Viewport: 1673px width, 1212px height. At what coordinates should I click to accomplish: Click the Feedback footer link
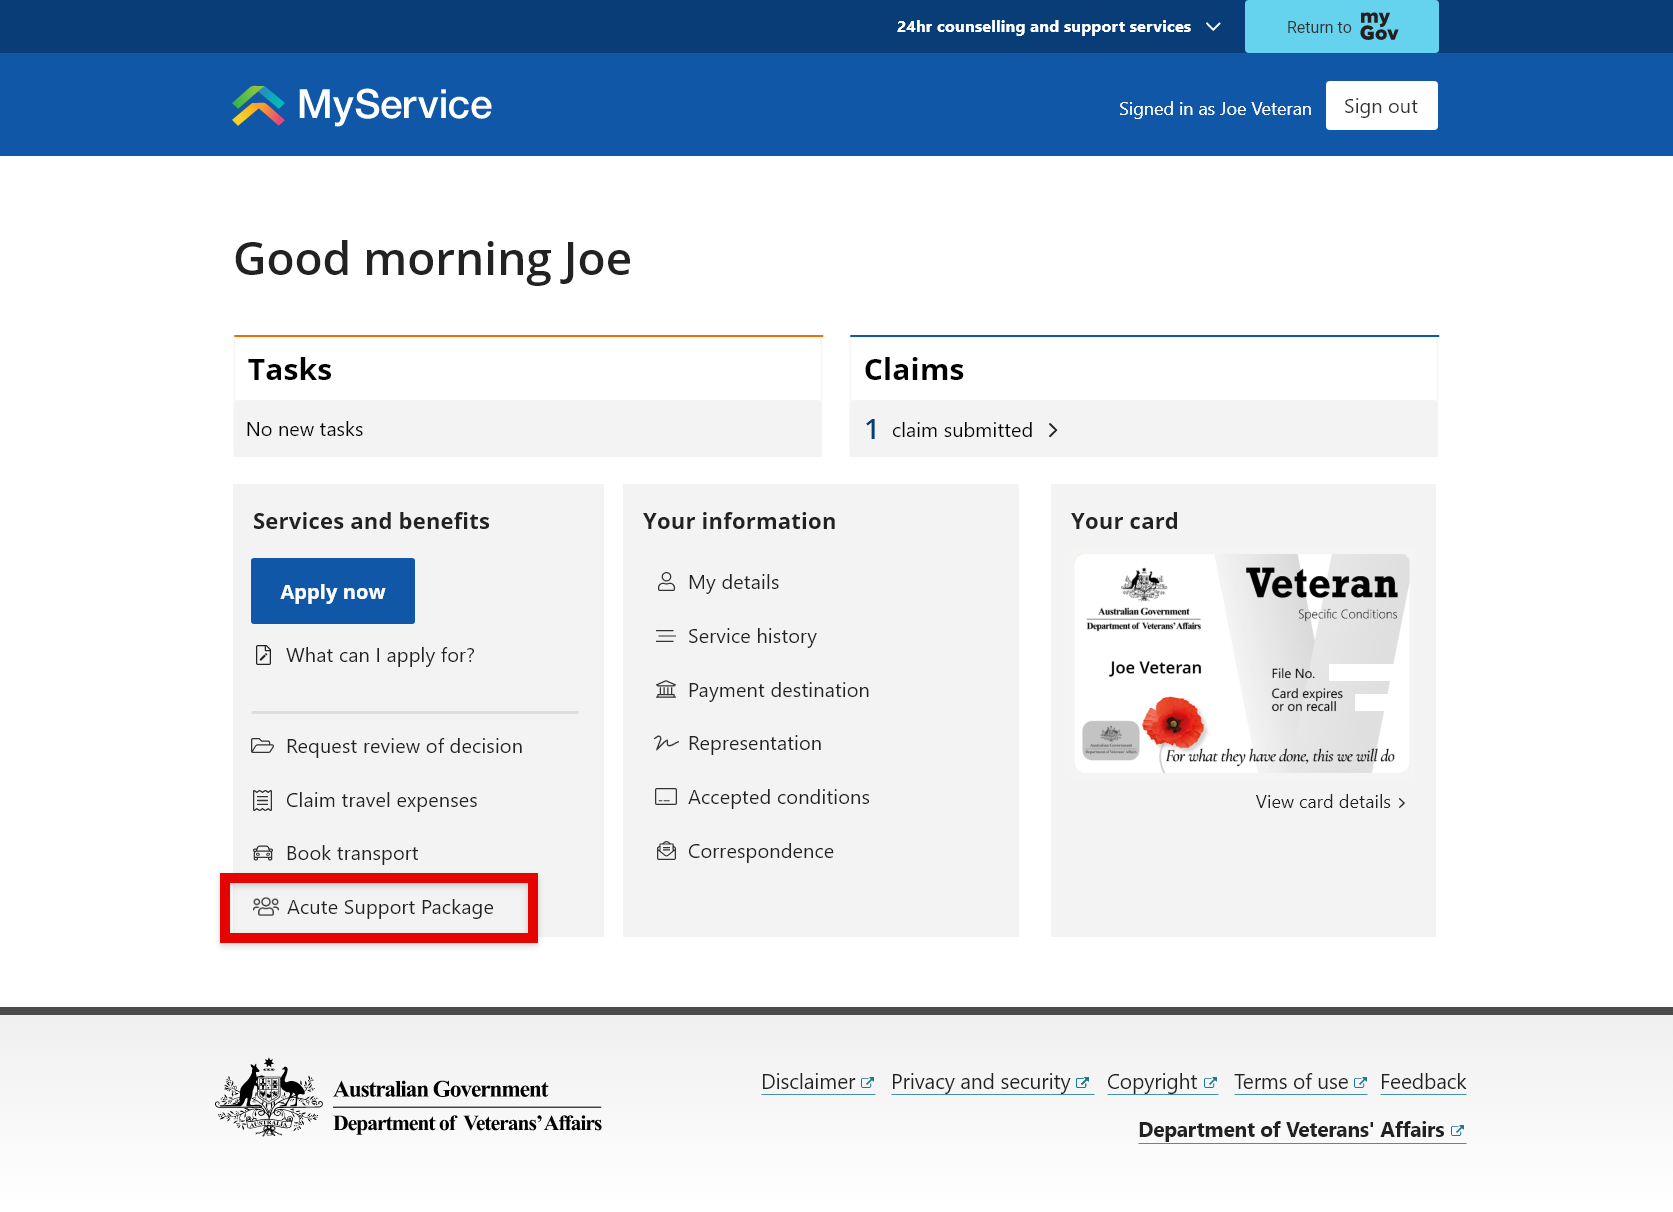(1423, 1082)
